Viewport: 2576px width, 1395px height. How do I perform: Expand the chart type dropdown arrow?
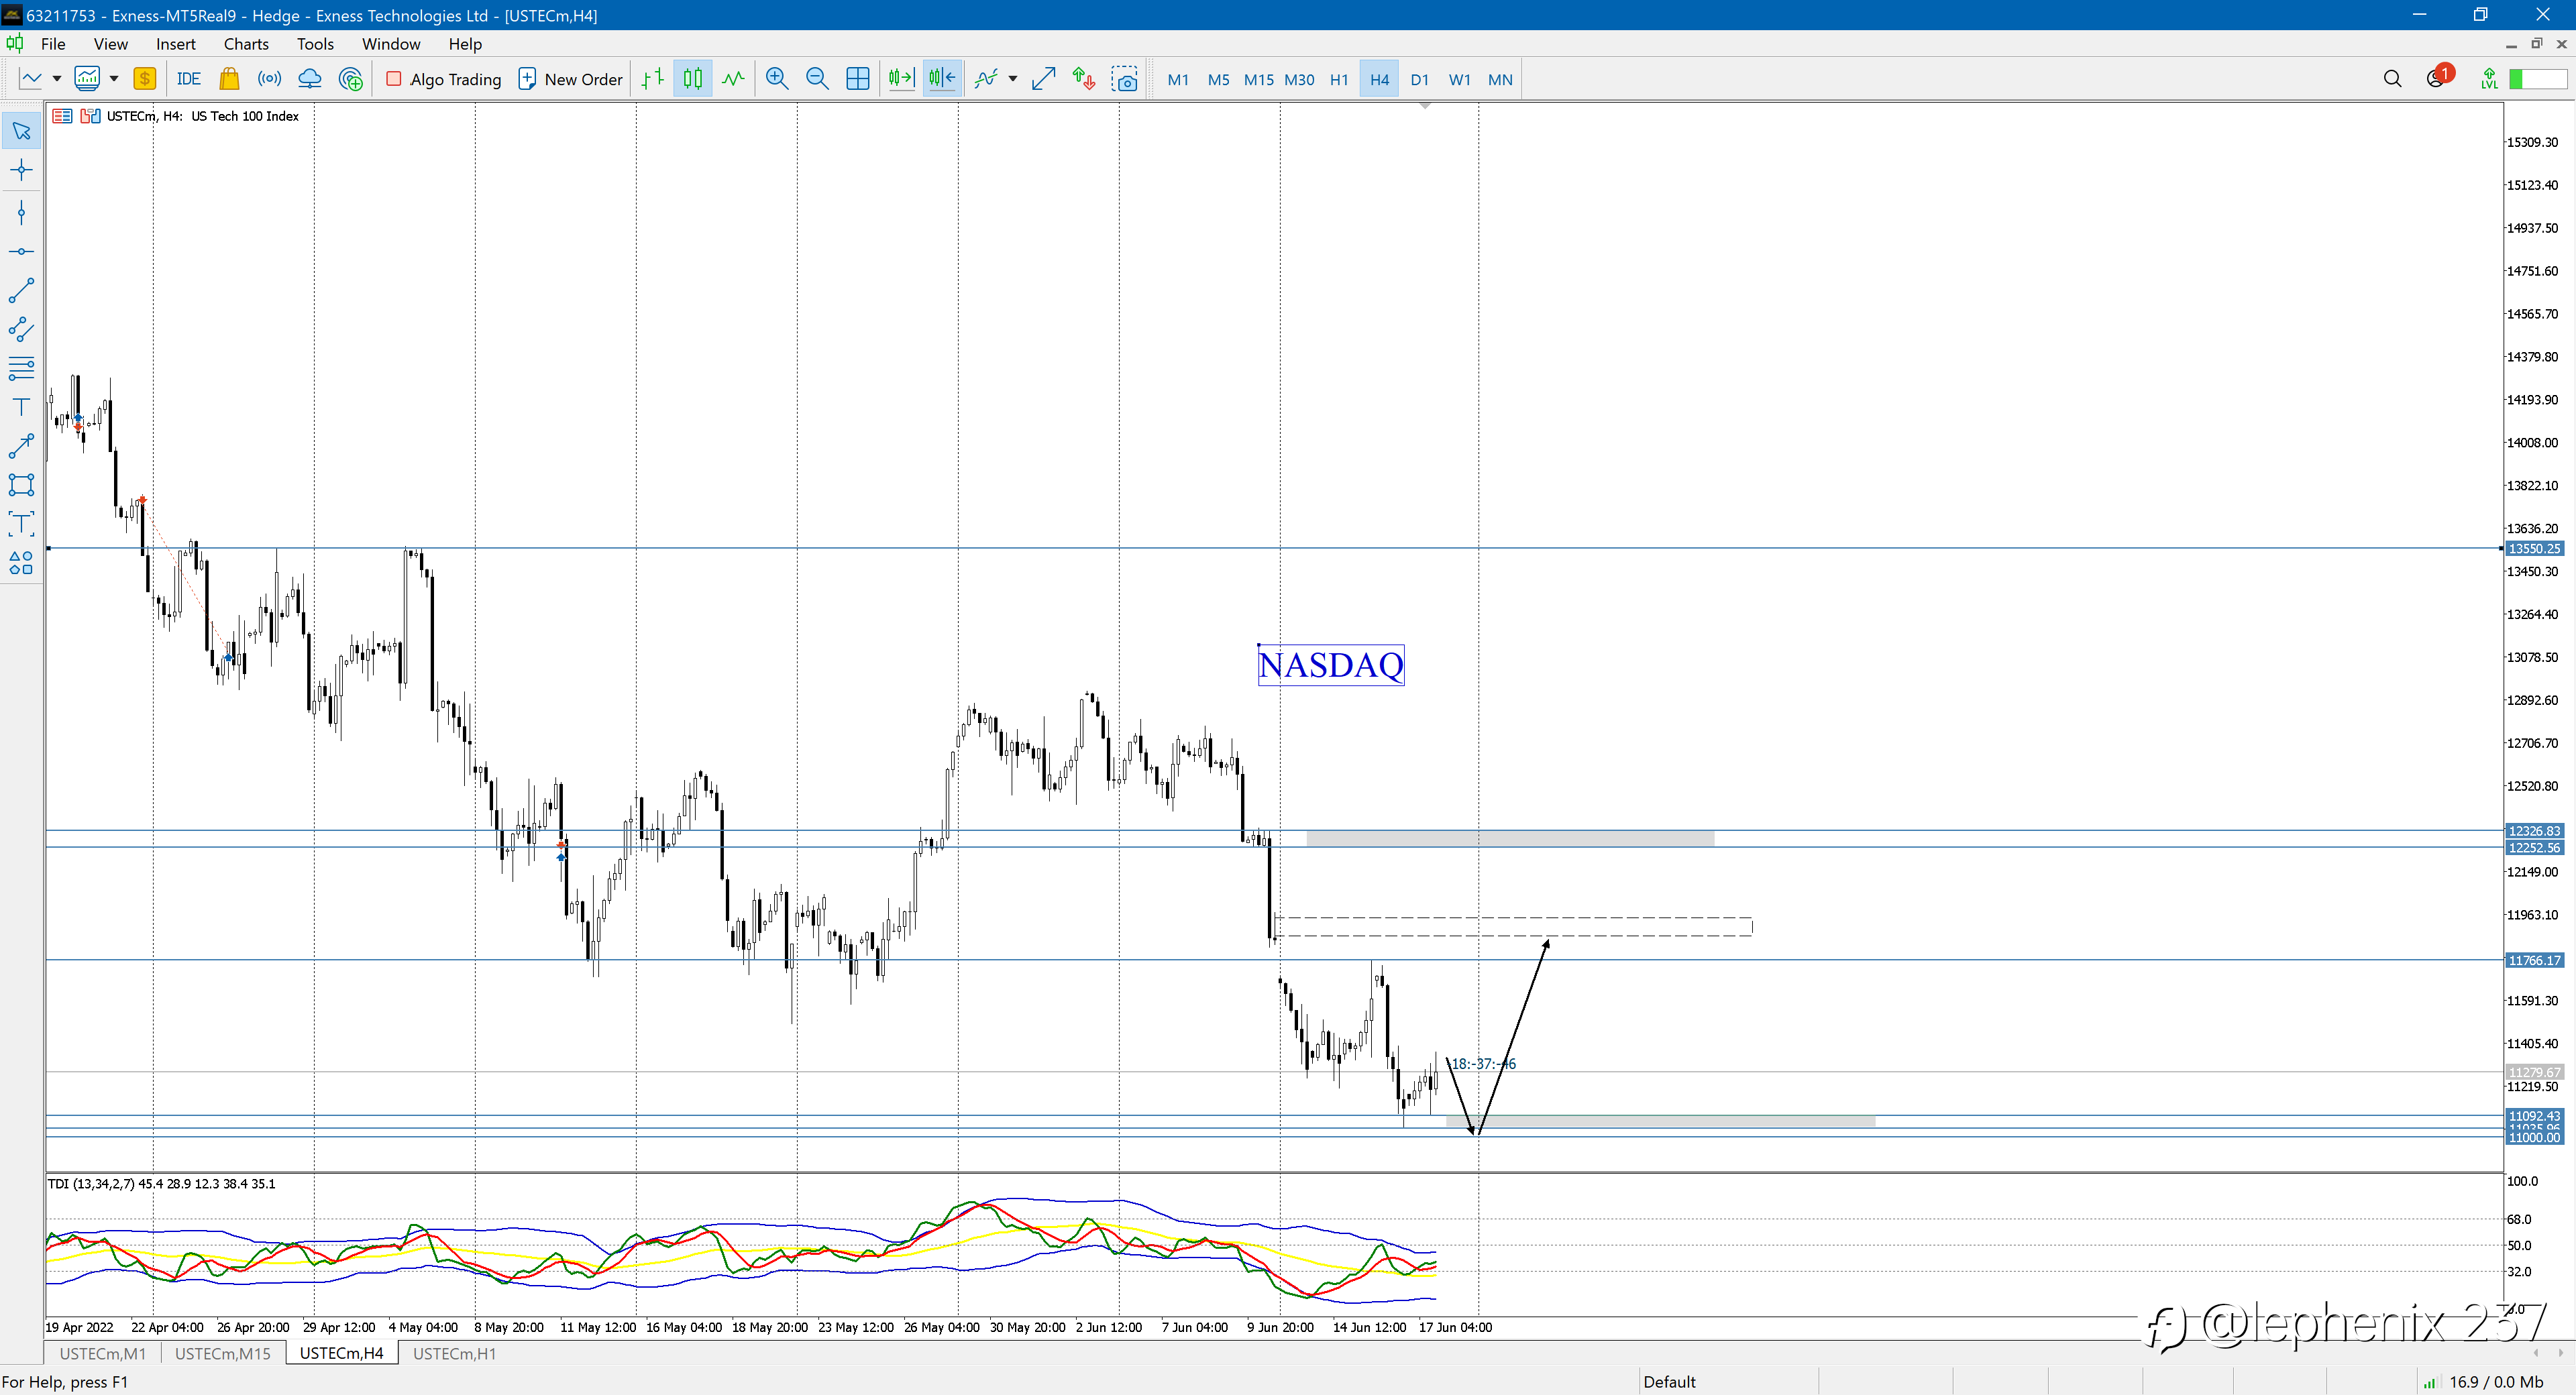(x=57, y=79)
